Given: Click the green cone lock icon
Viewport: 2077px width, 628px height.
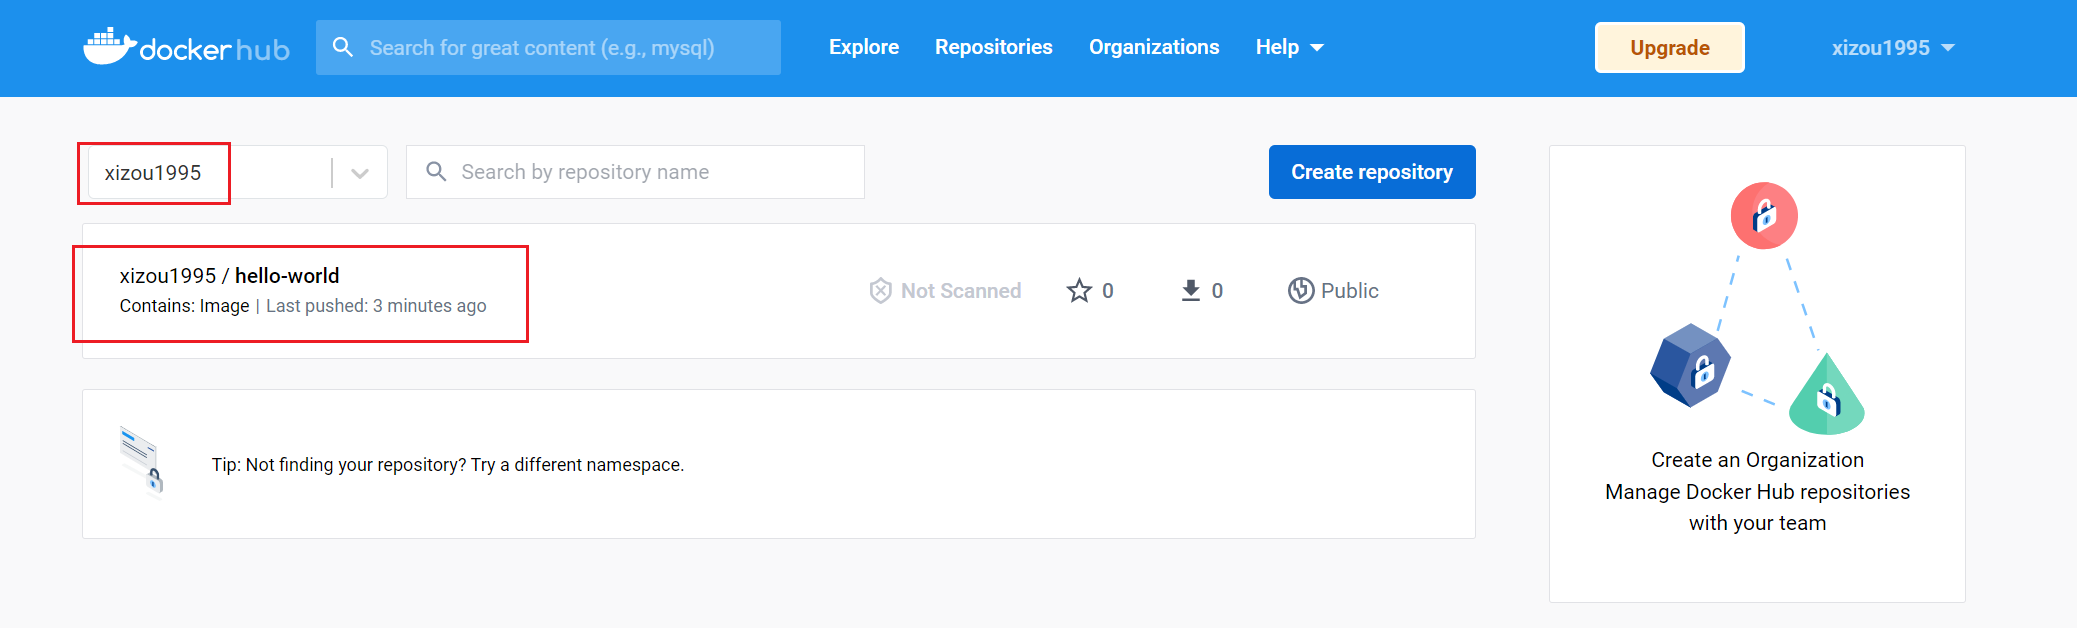Looking at the screenshot, I should (1827, 395).
